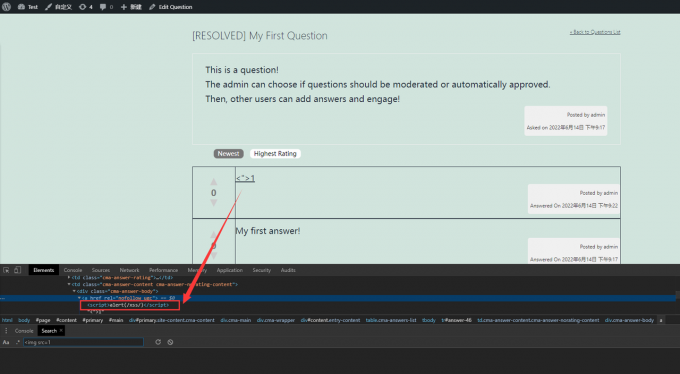Click Edit Question in admin bar

170,7
